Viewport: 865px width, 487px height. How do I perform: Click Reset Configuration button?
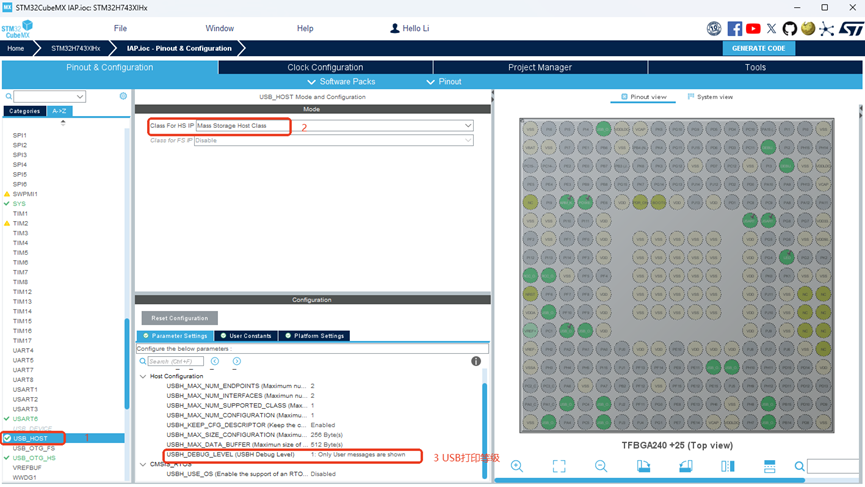(180, 318)
